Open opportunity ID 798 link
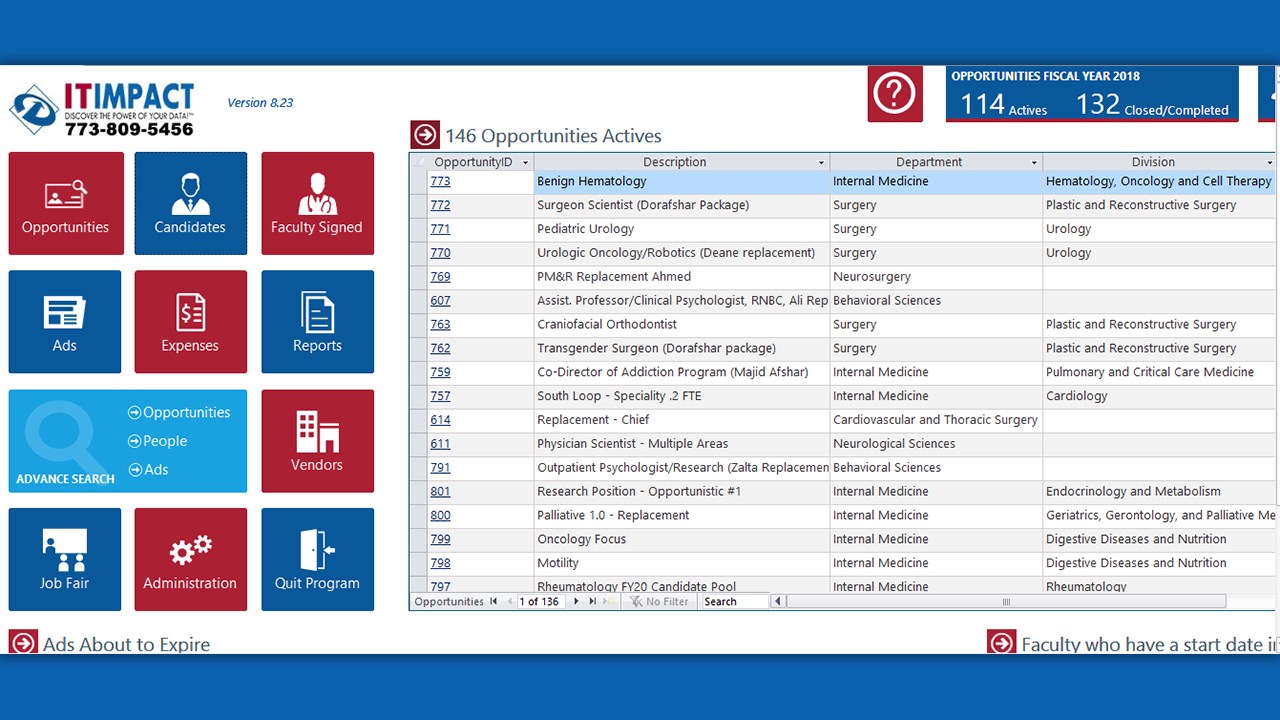 [440, 564]
